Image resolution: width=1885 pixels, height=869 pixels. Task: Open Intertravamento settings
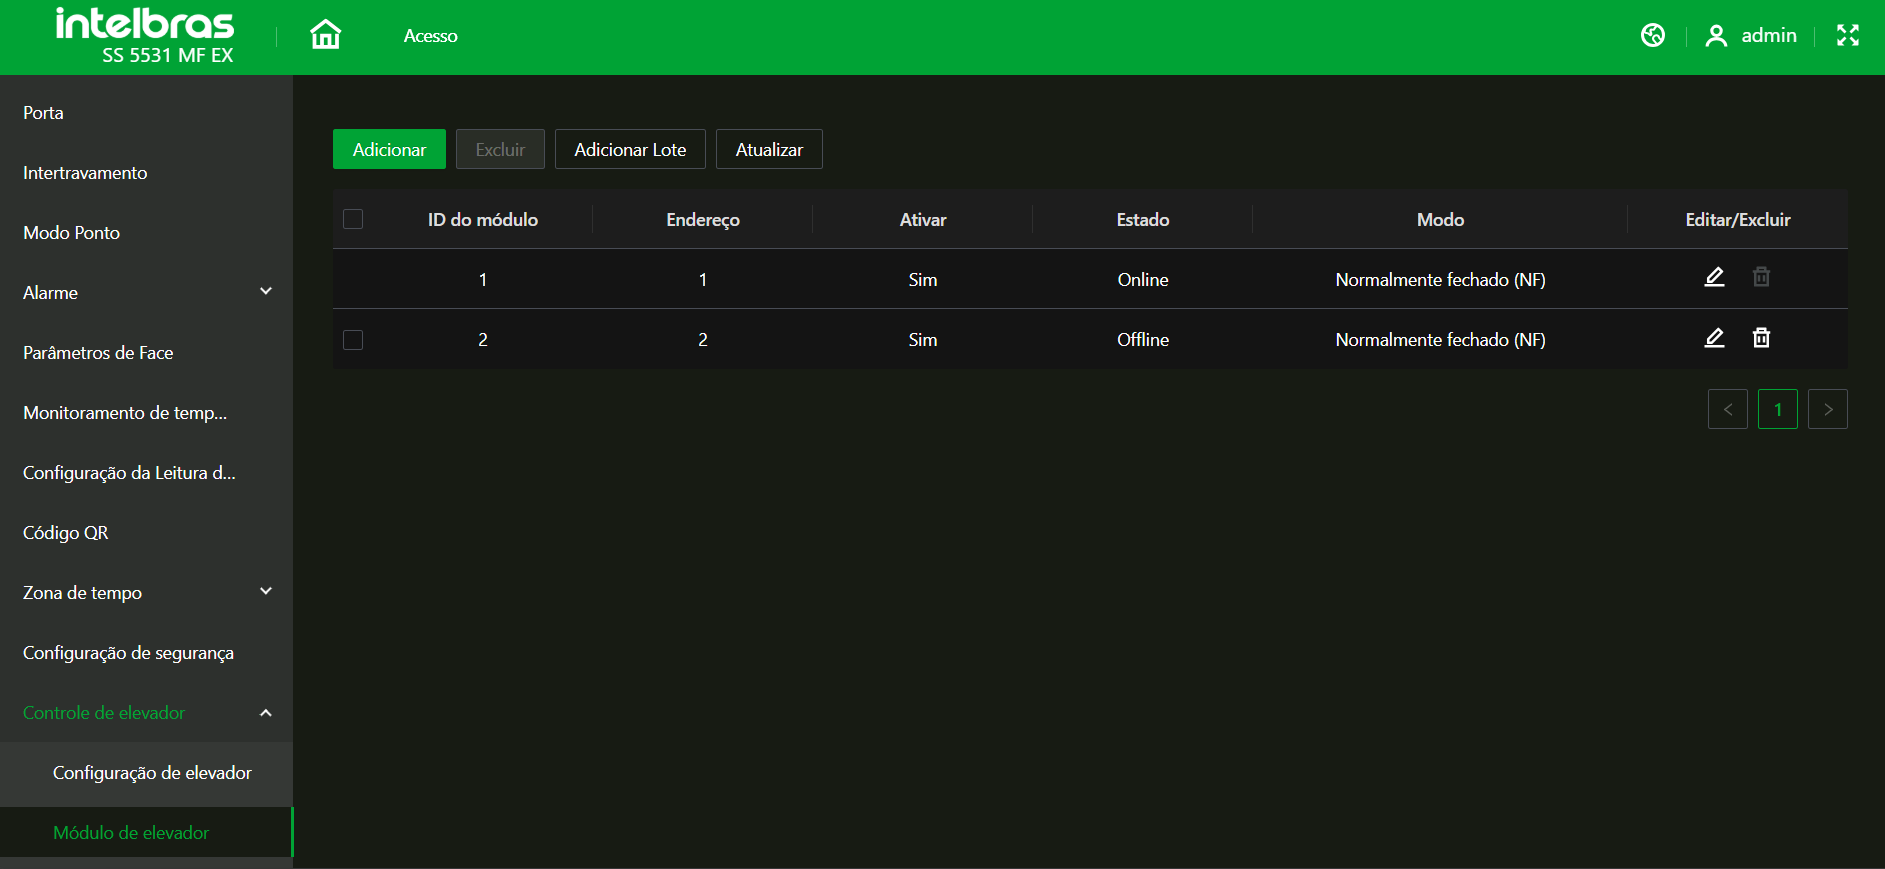pyautogui.click(x=146, y=173)
